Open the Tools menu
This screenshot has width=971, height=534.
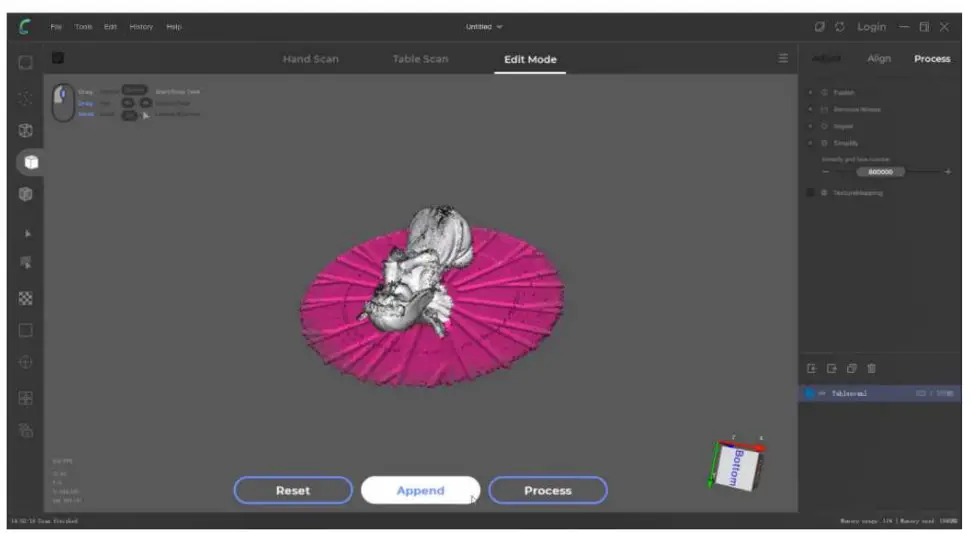[83, 27]
